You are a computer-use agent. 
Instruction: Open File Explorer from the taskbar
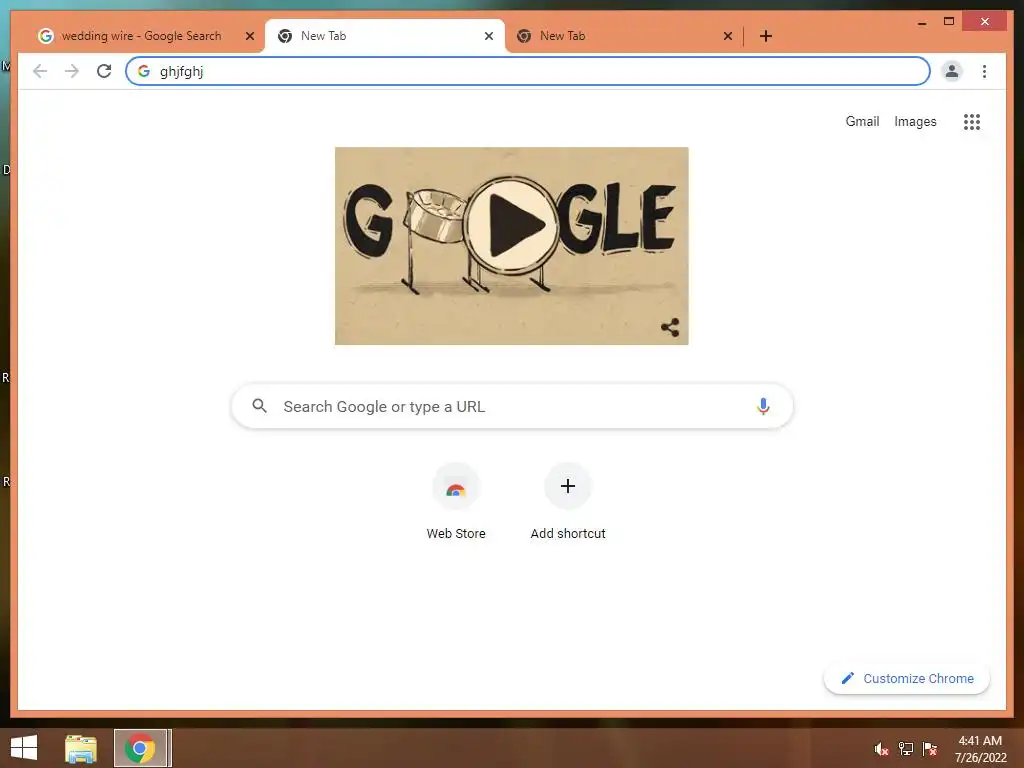tap(81, 748)
